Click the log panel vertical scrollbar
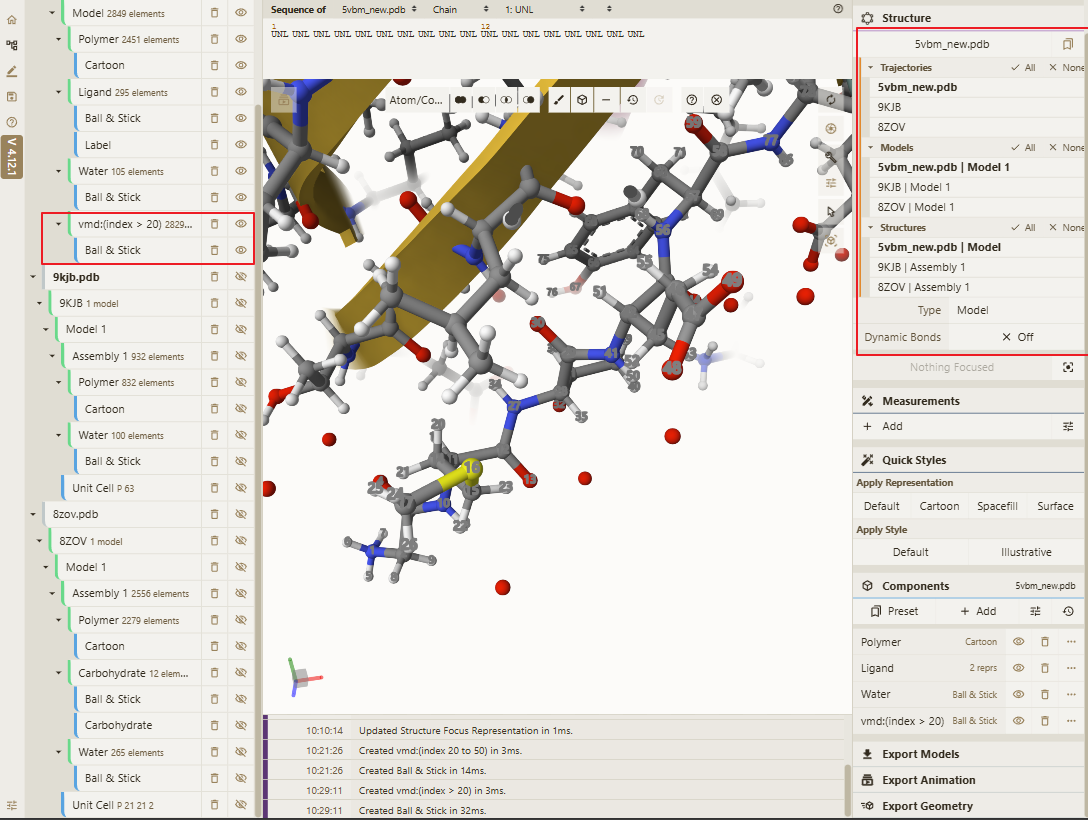 click(848, 790)
